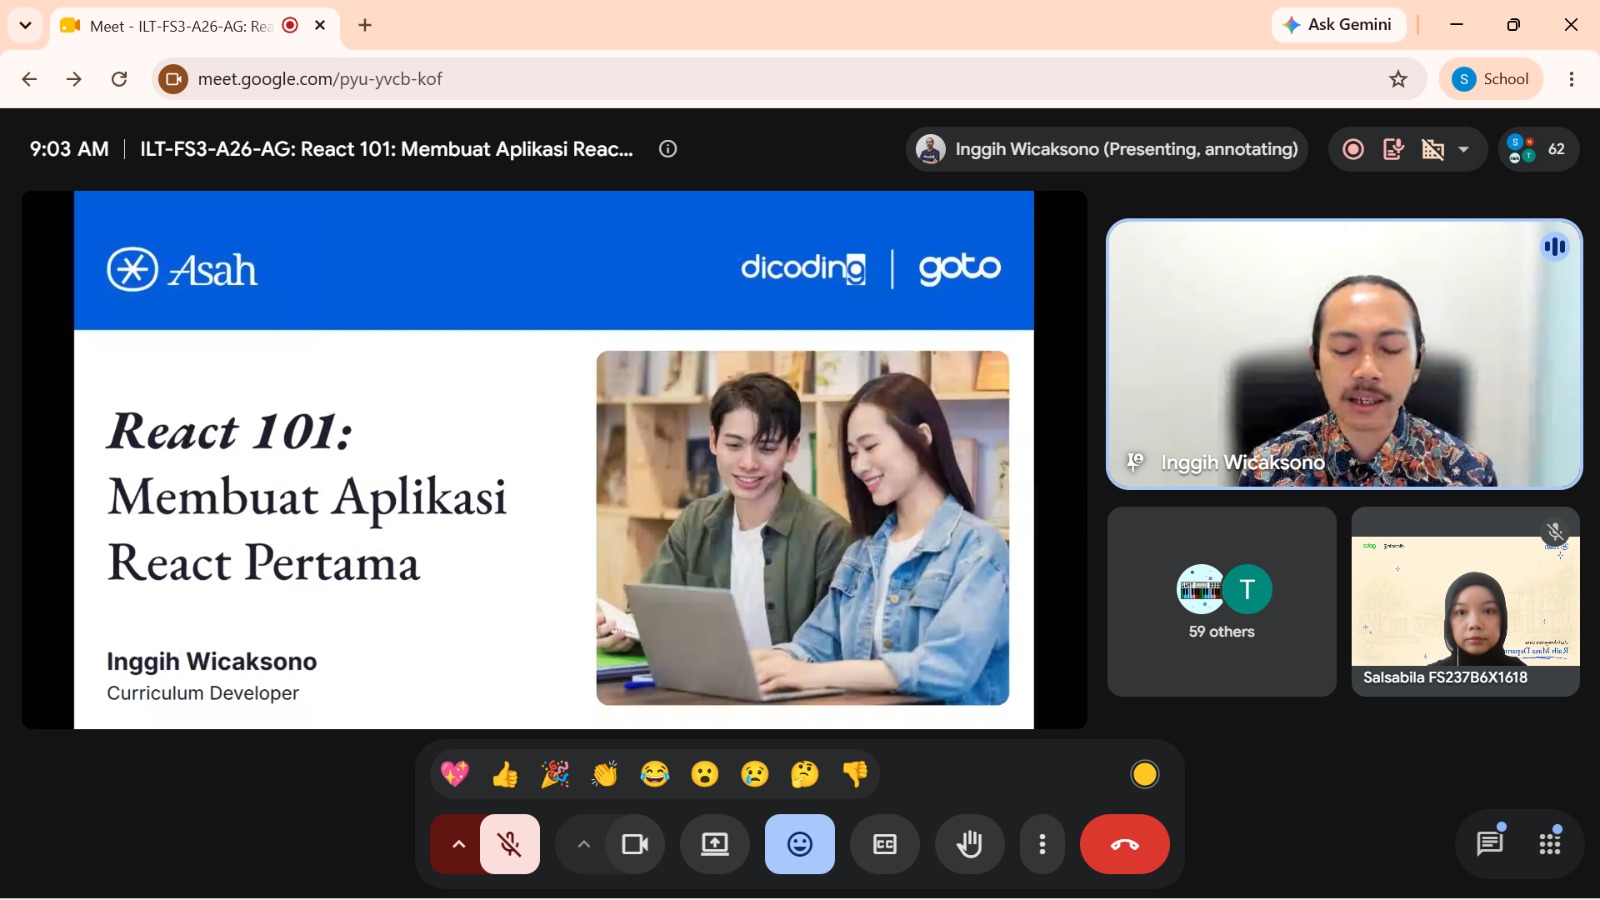
Task: Open dropdown arrow next to recording indicators
Action: click(1464, 150)
